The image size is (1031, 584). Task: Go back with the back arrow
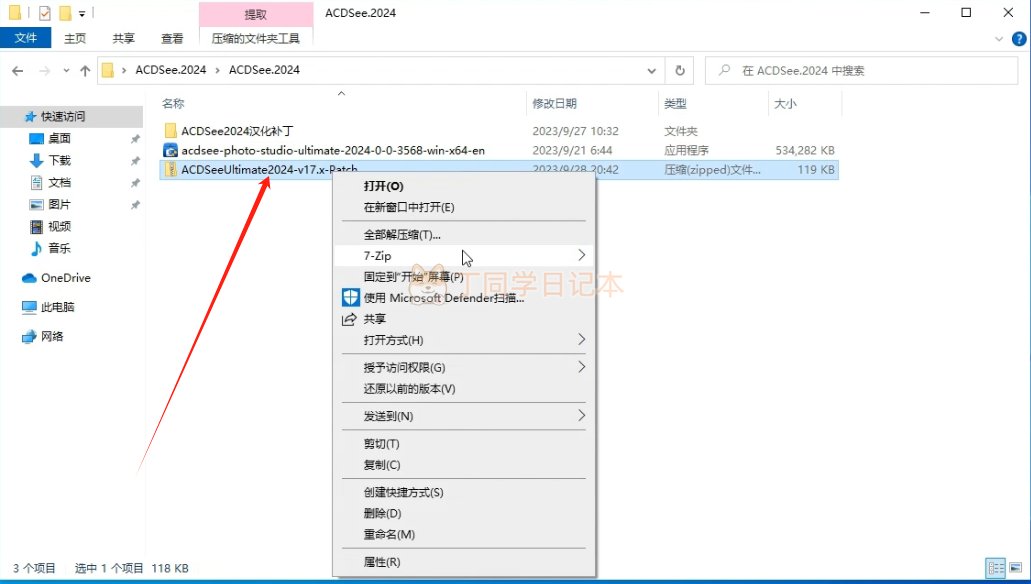[18, 70]
